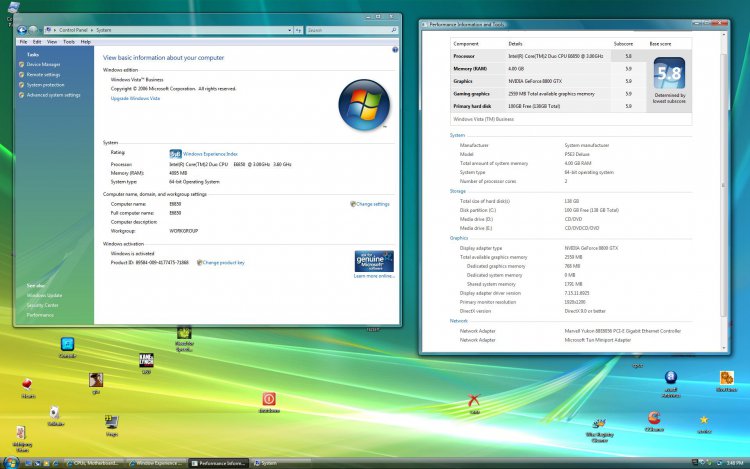Open the Help menu

[86, 42]
